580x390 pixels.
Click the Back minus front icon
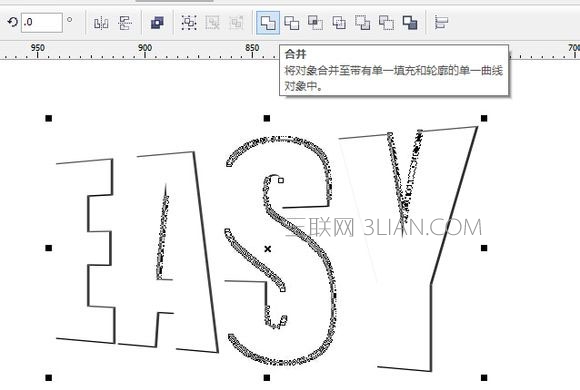point(387,23)
